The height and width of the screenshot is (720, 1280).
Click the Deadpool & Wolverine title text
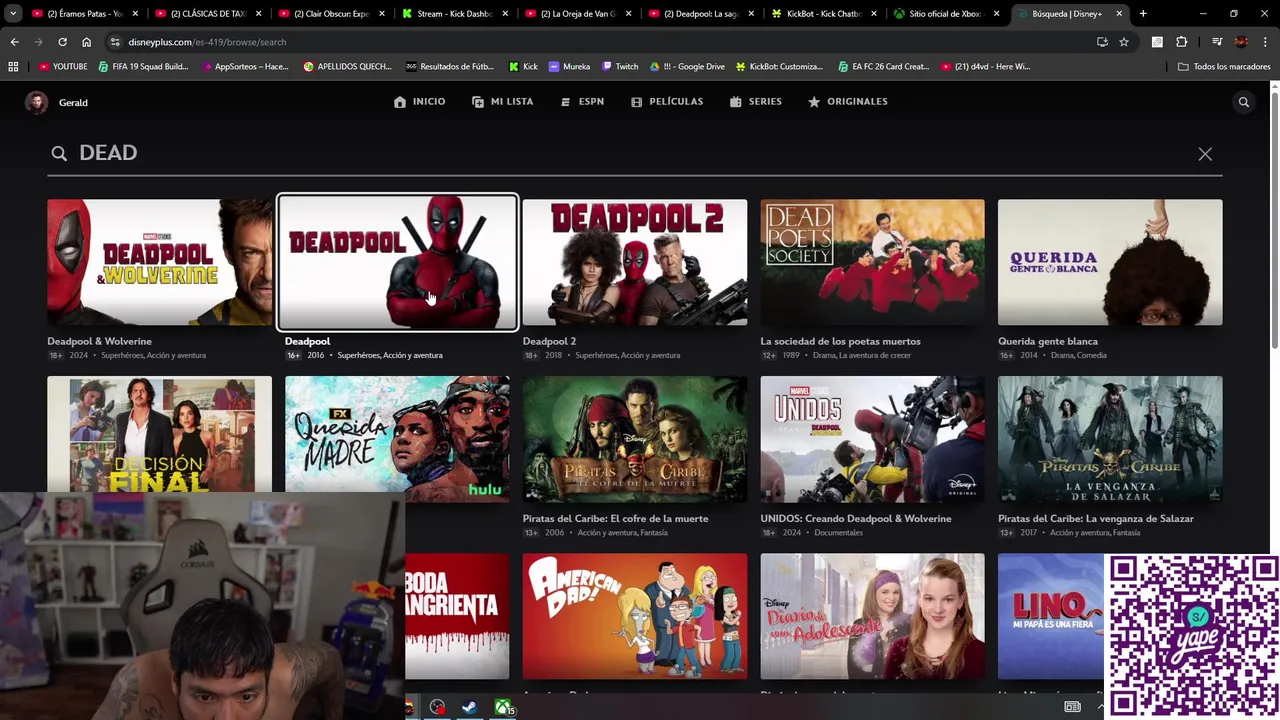[99, 341]
